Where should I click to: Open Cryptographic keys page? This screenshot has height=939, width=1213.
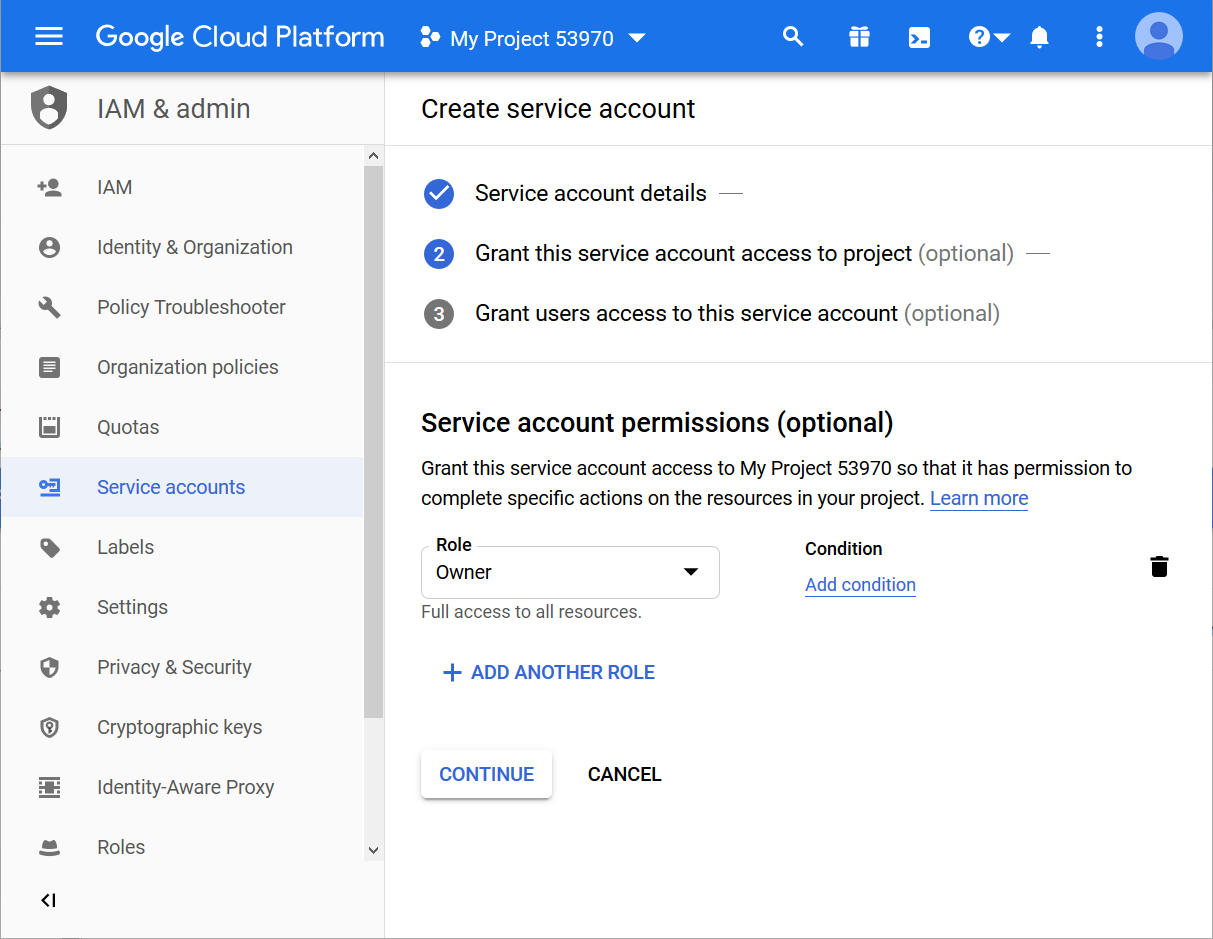[x=182, y=727]
